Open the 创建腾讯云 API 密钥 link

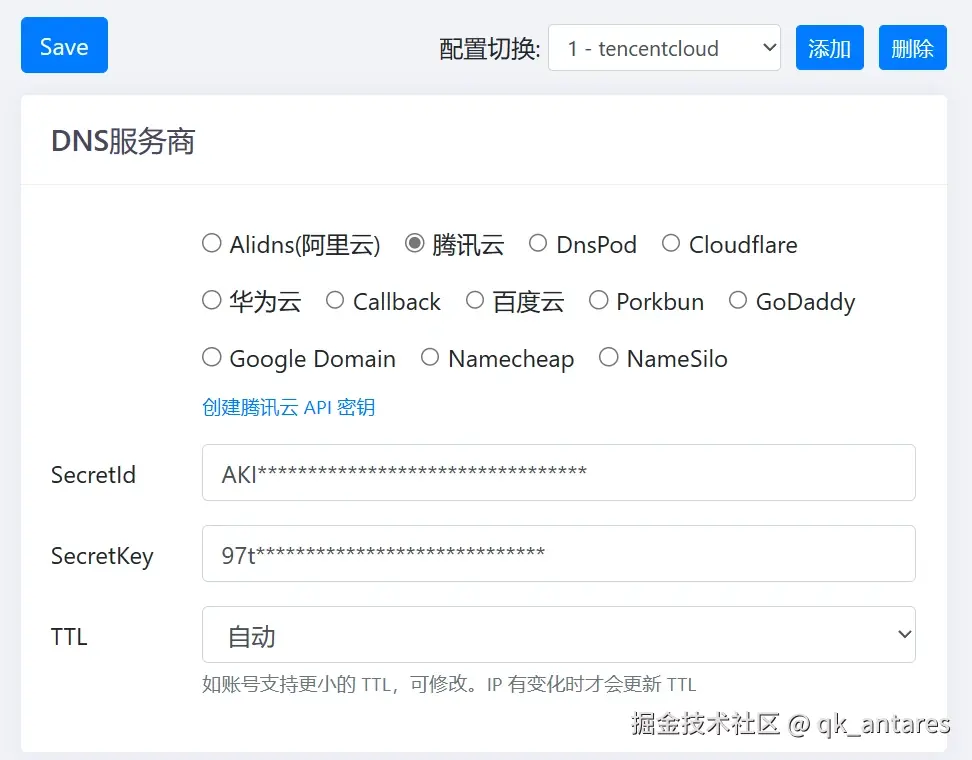288,407
